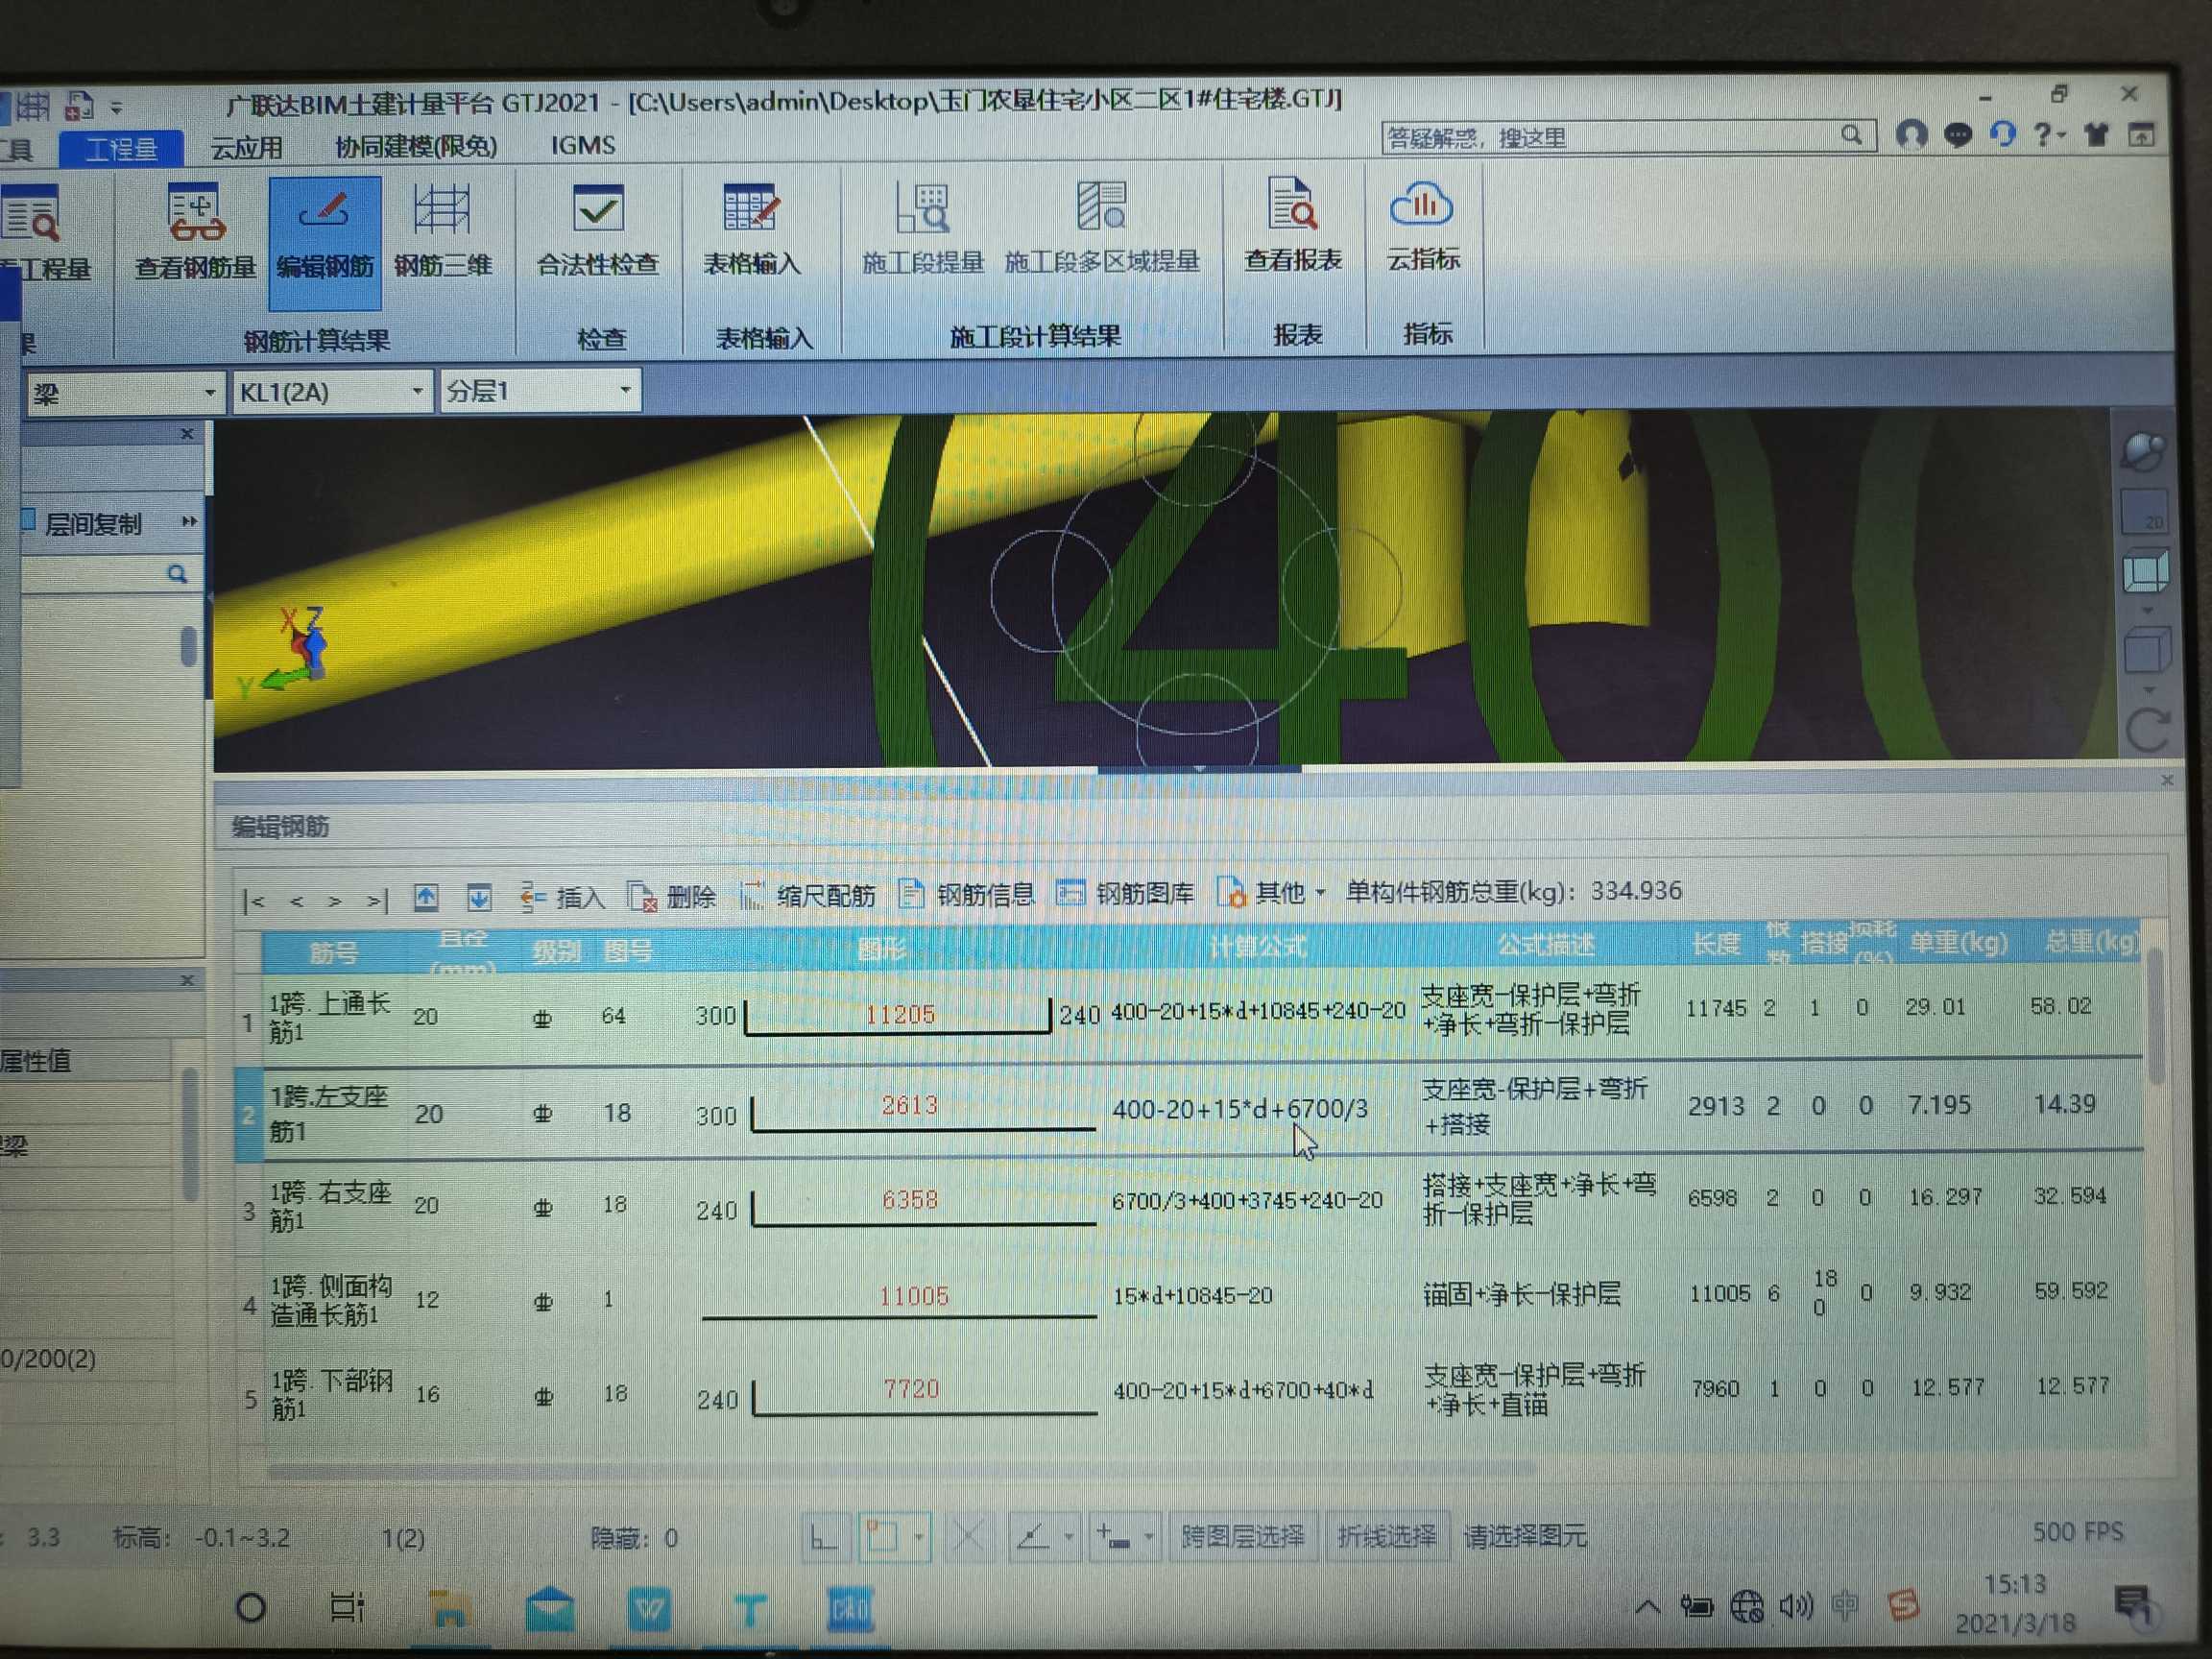Close the upper left side panel
Image resolution: width=2212 pixels, height=1659 pixels.
click(187, 434)
